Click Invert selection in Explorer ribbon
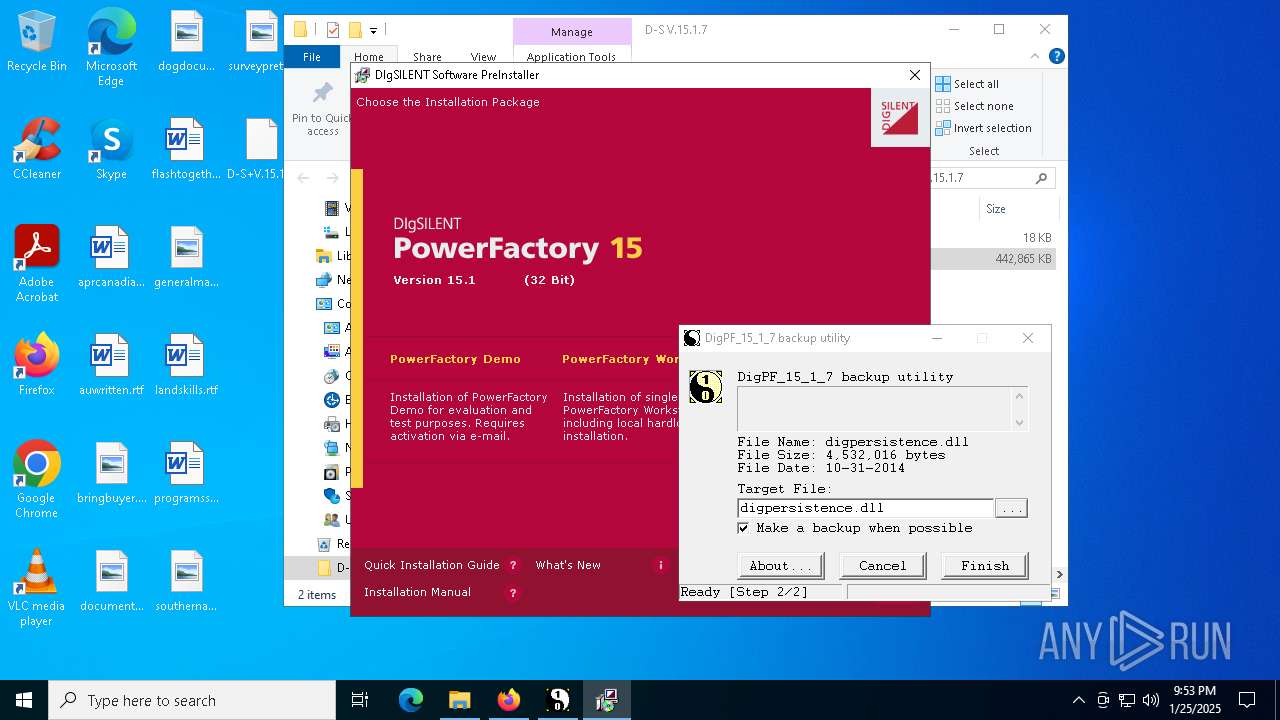The width and height of the screenshot is (1280, 720). [983, 128]
